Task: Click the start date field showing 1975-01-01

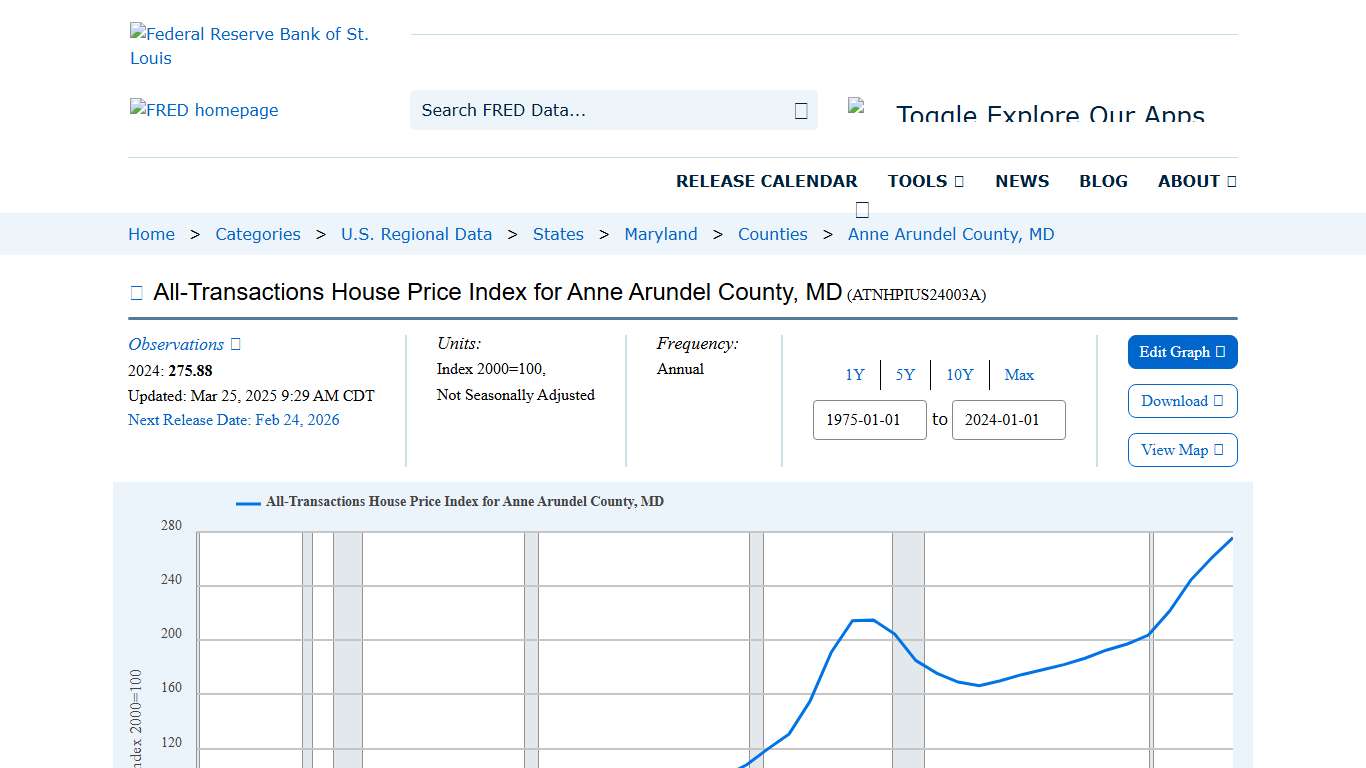Action: point(869,420)
